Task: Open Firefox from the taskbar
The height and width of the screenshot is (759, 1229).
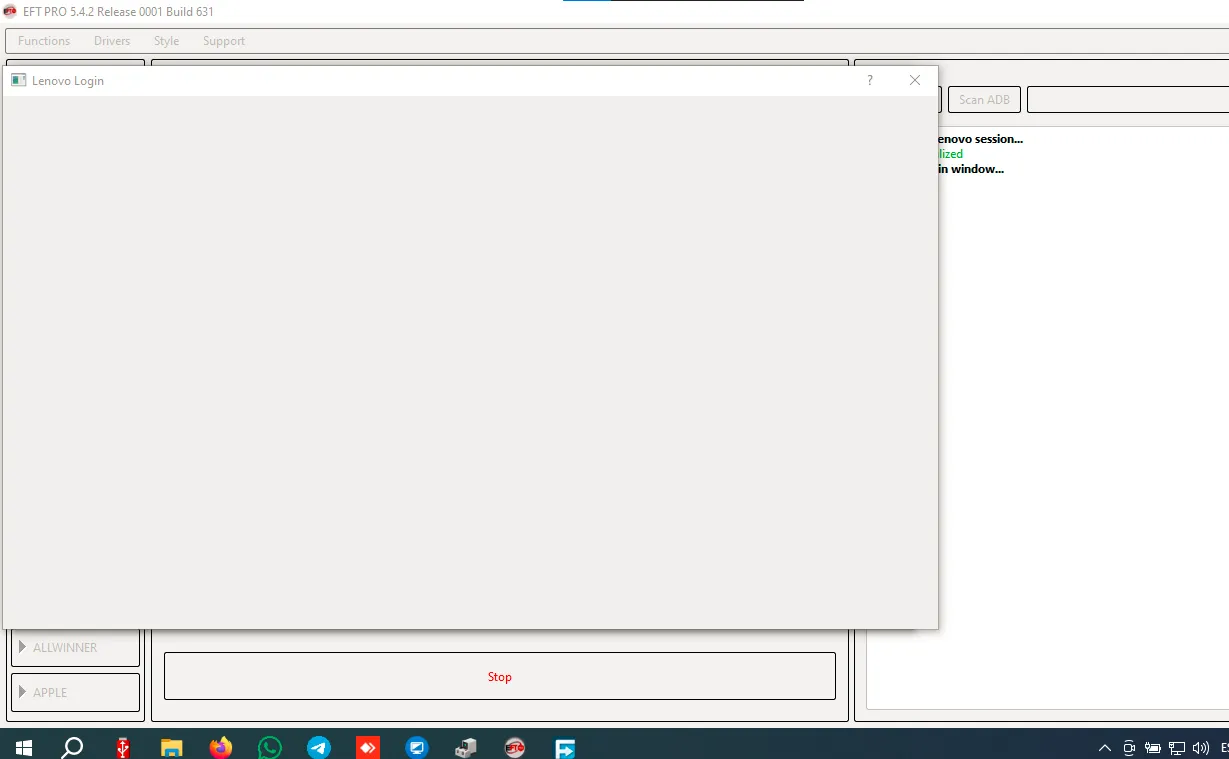Action: click(x=221, y=747)
